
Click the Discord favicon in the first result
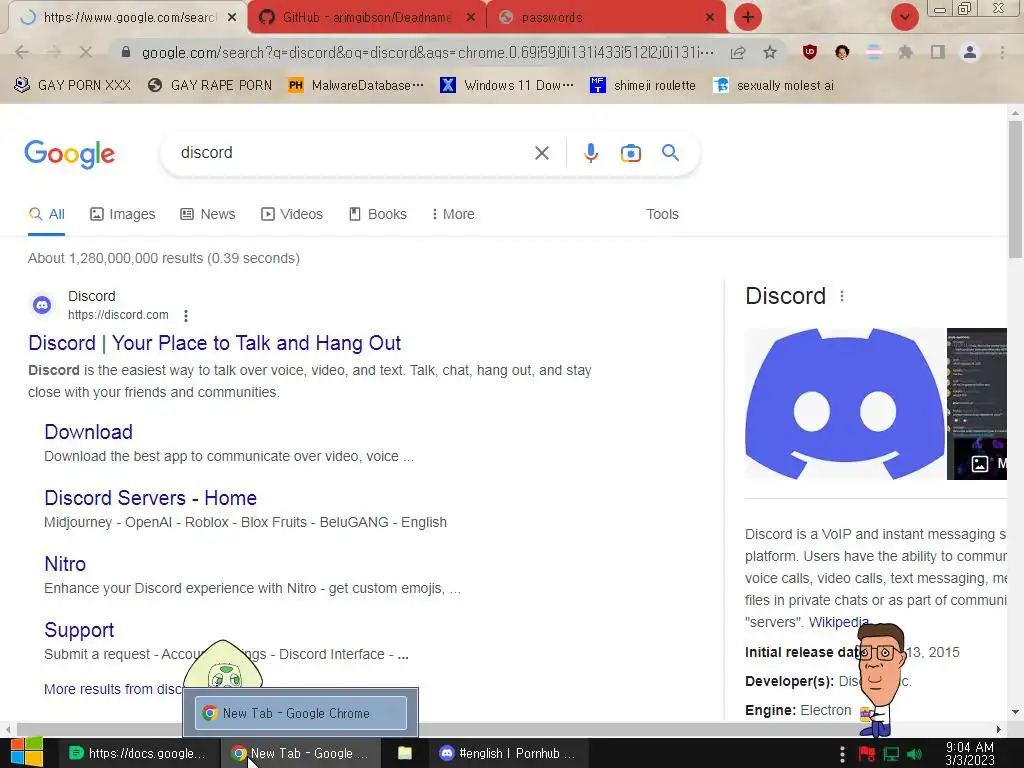[42, 305]
